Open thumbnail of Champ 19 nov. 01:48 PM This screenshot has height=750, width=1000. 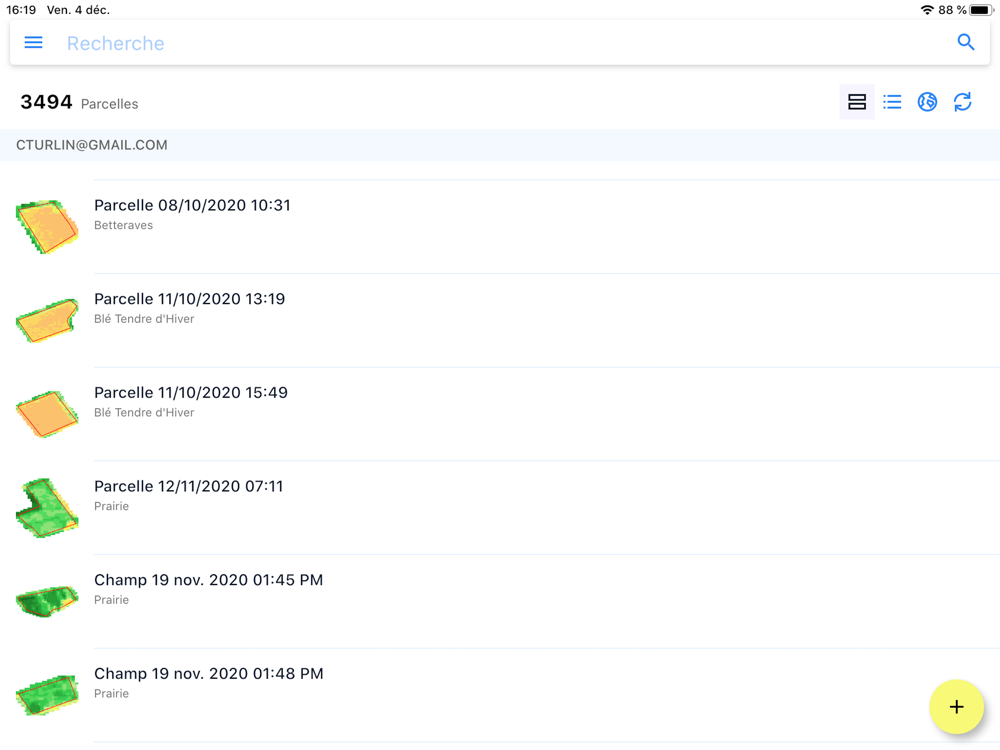pyautogui.click(x=47, y=695)
